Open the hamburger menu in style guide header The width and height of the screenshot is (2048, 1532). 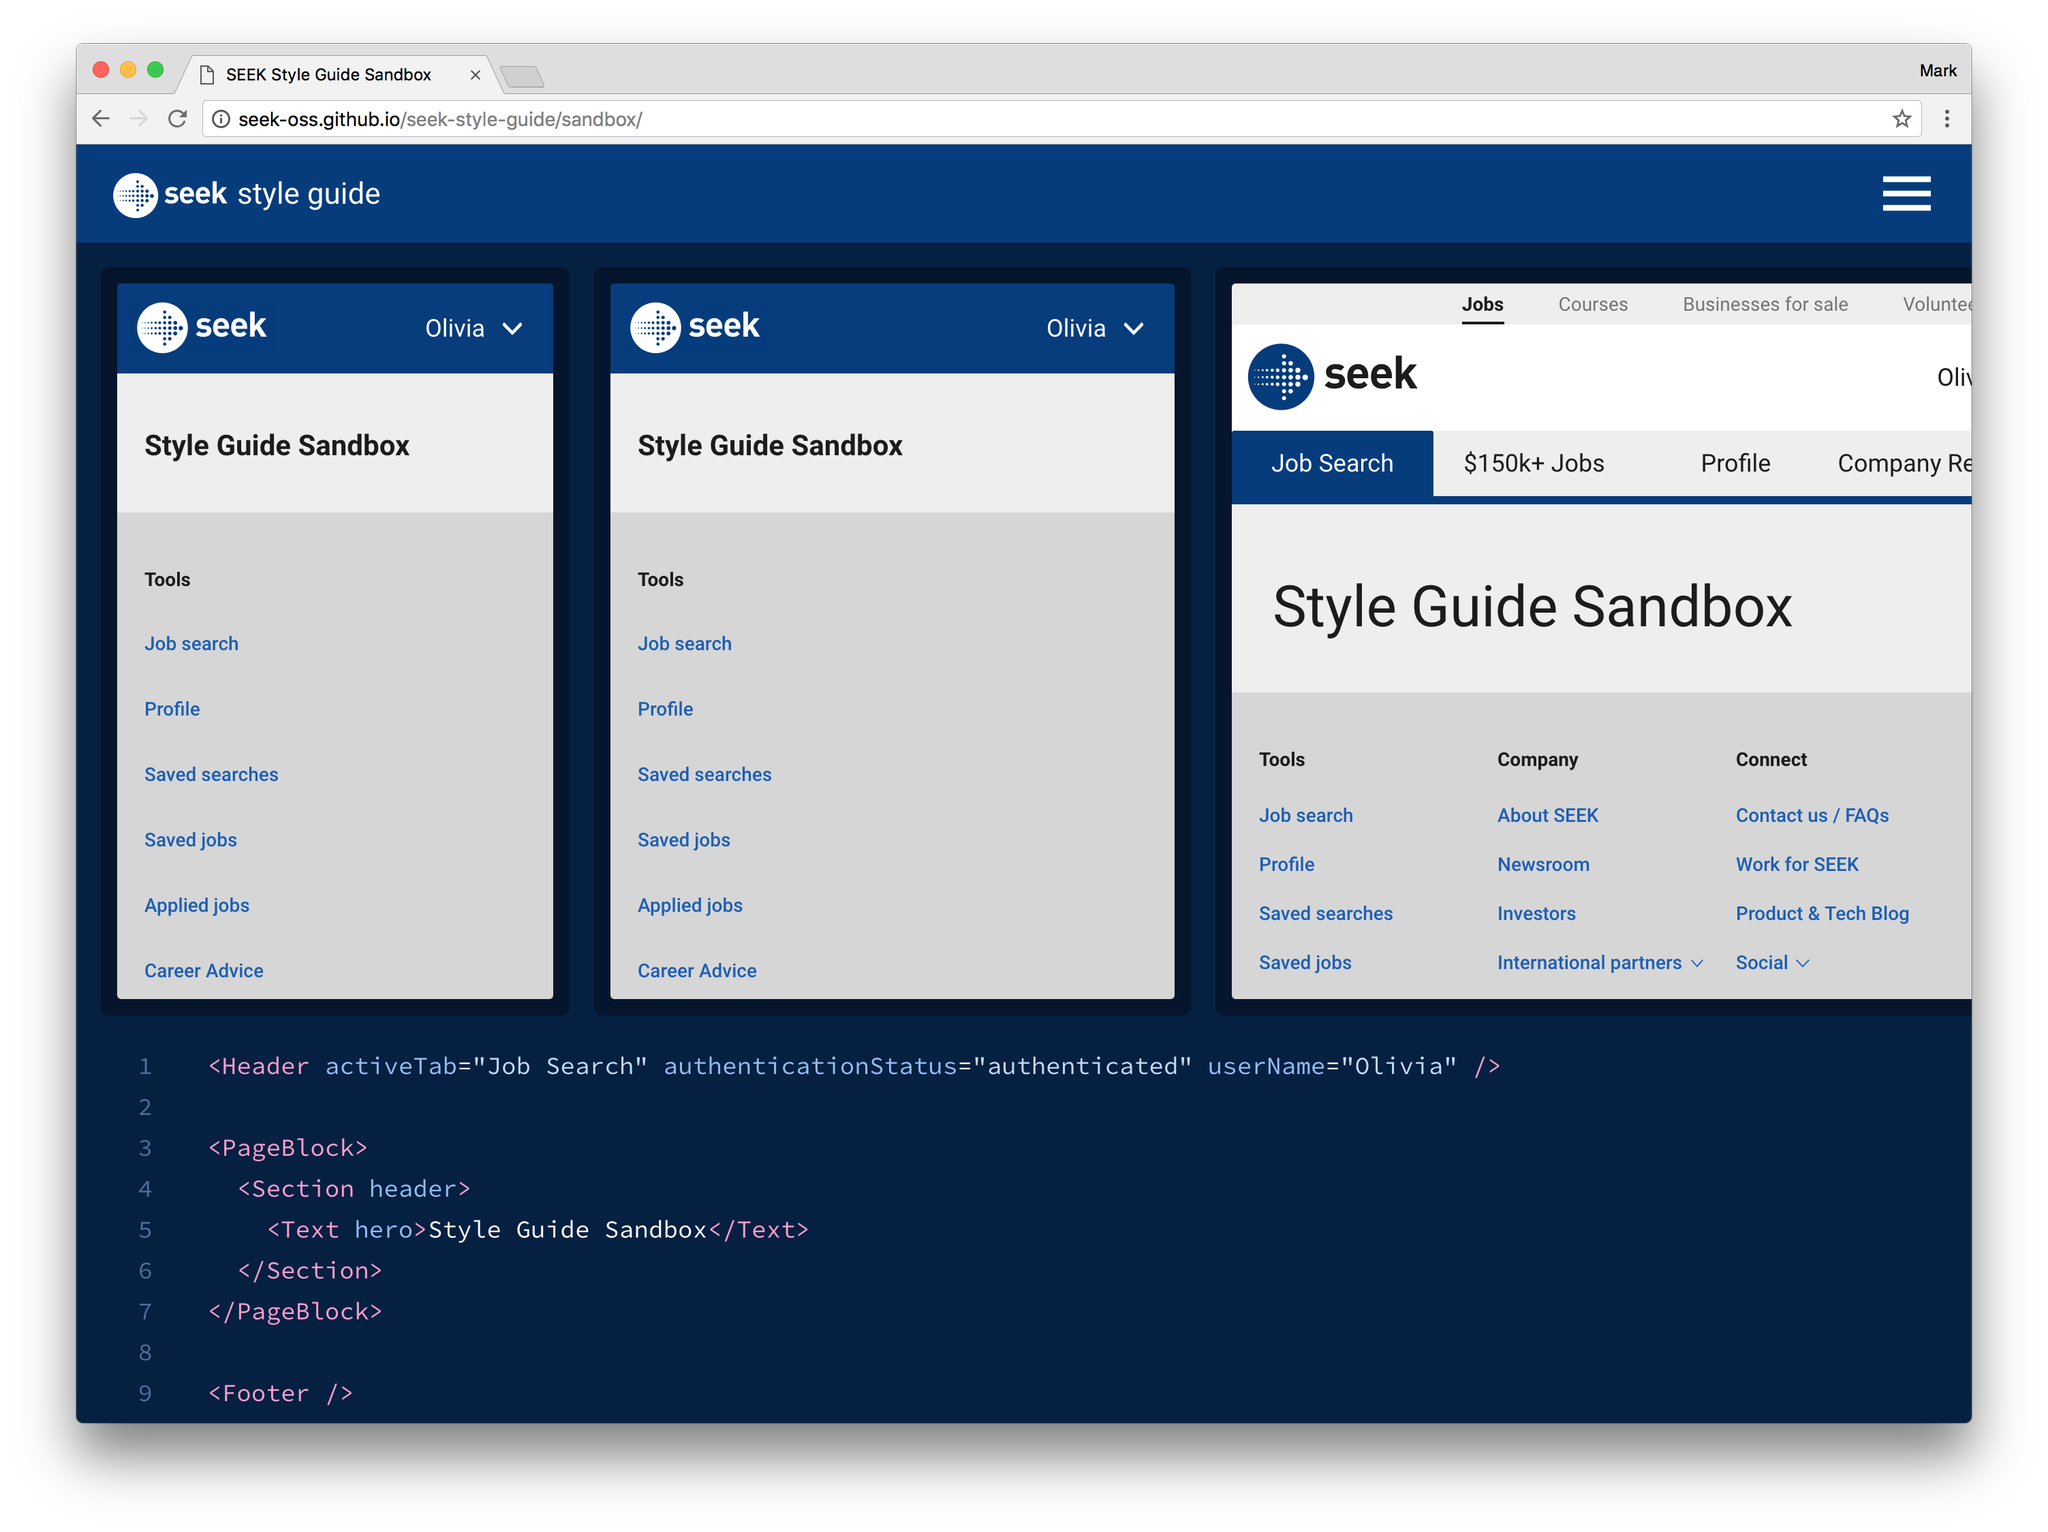[1906, 194]
